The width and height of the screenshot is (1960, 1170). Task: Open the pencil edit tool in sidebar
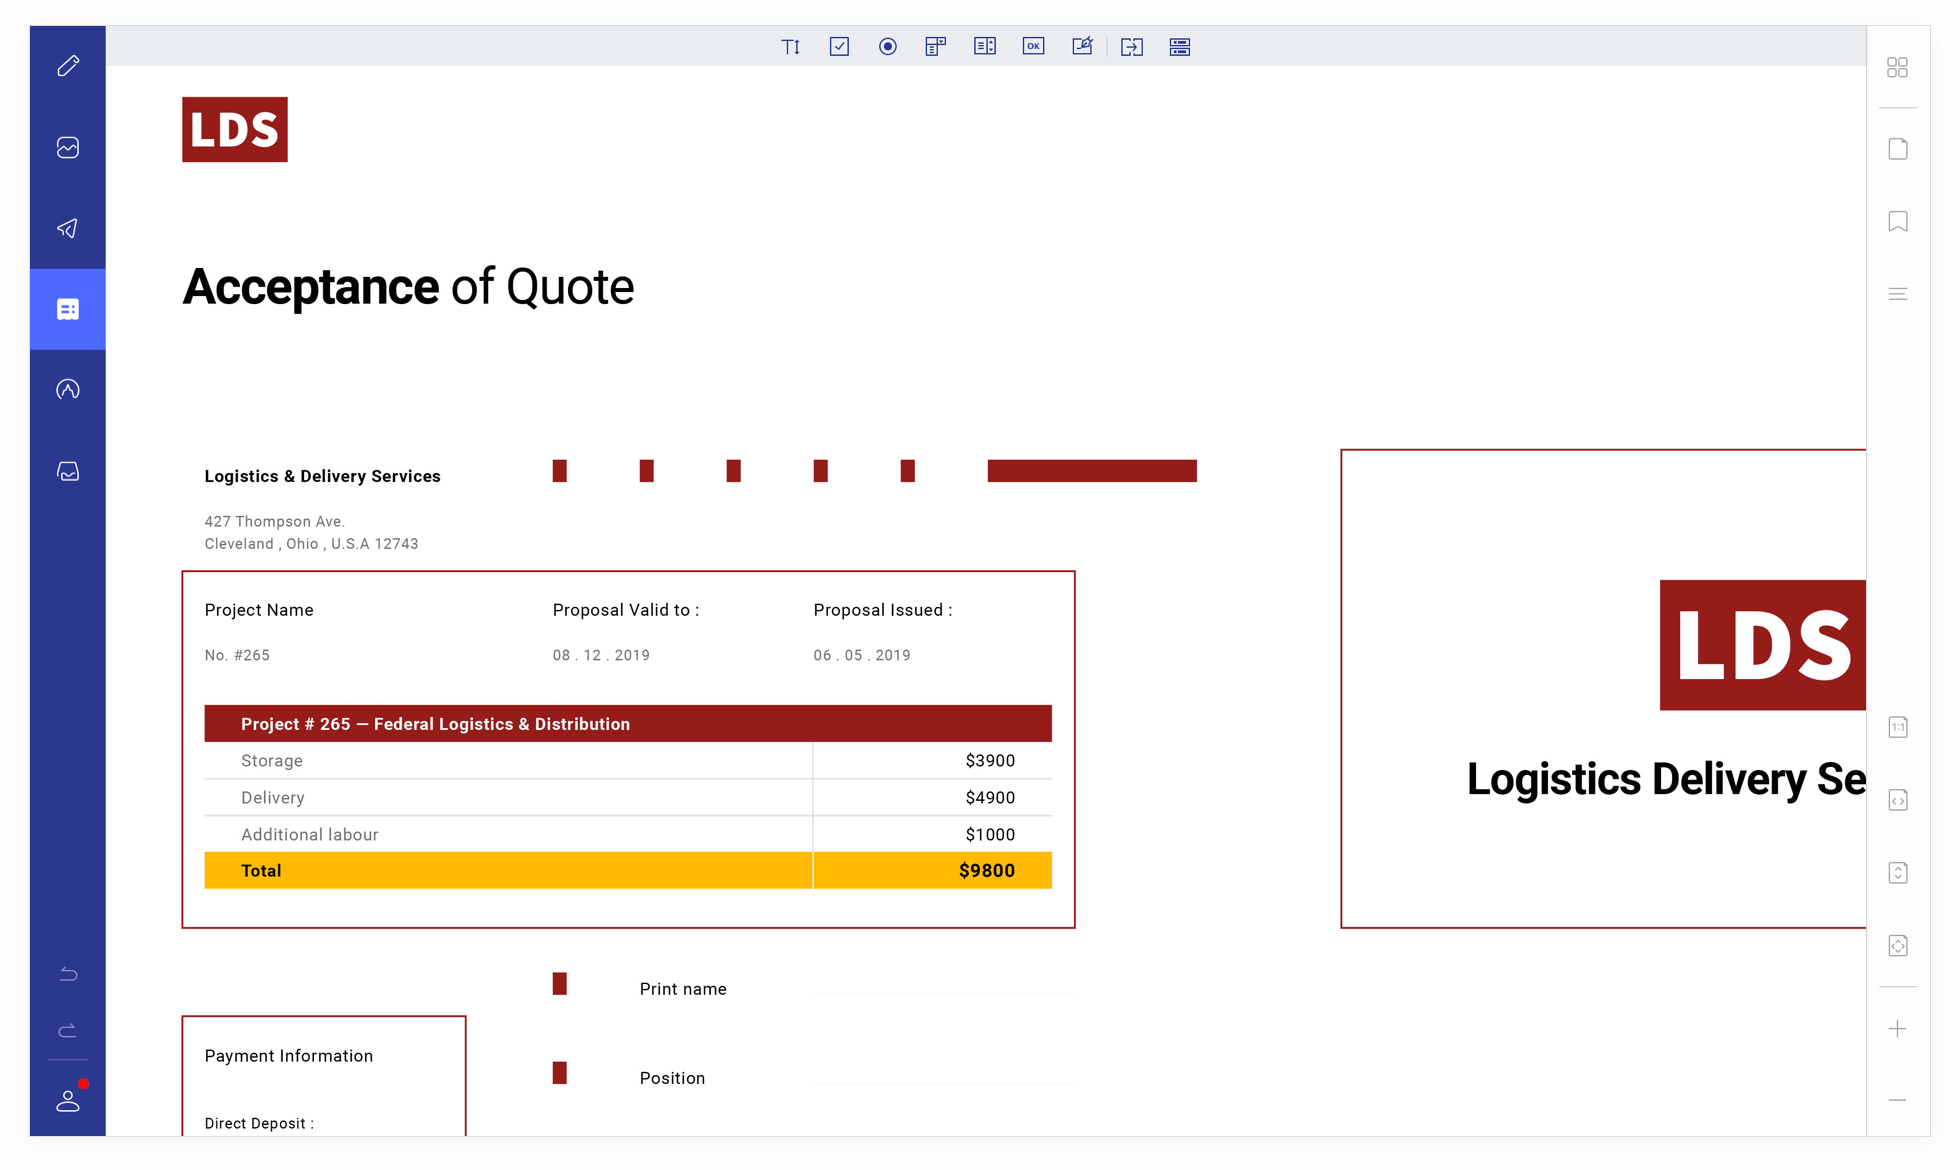click(68, 66)
